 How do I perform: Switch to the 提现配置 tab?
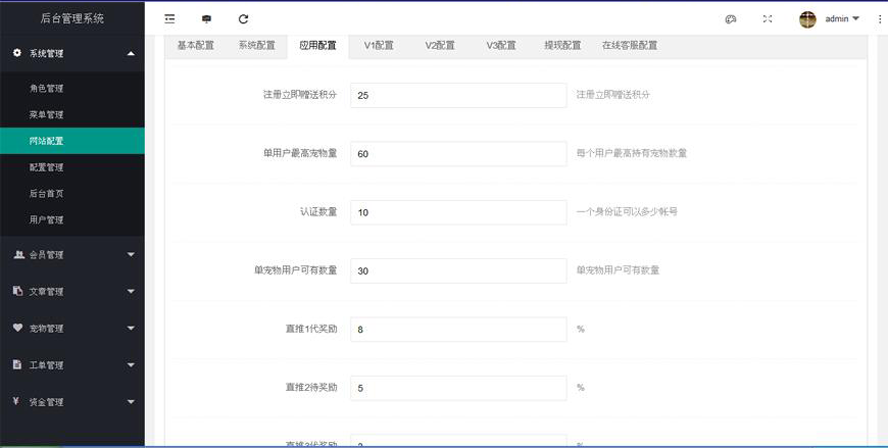[562, 45]
